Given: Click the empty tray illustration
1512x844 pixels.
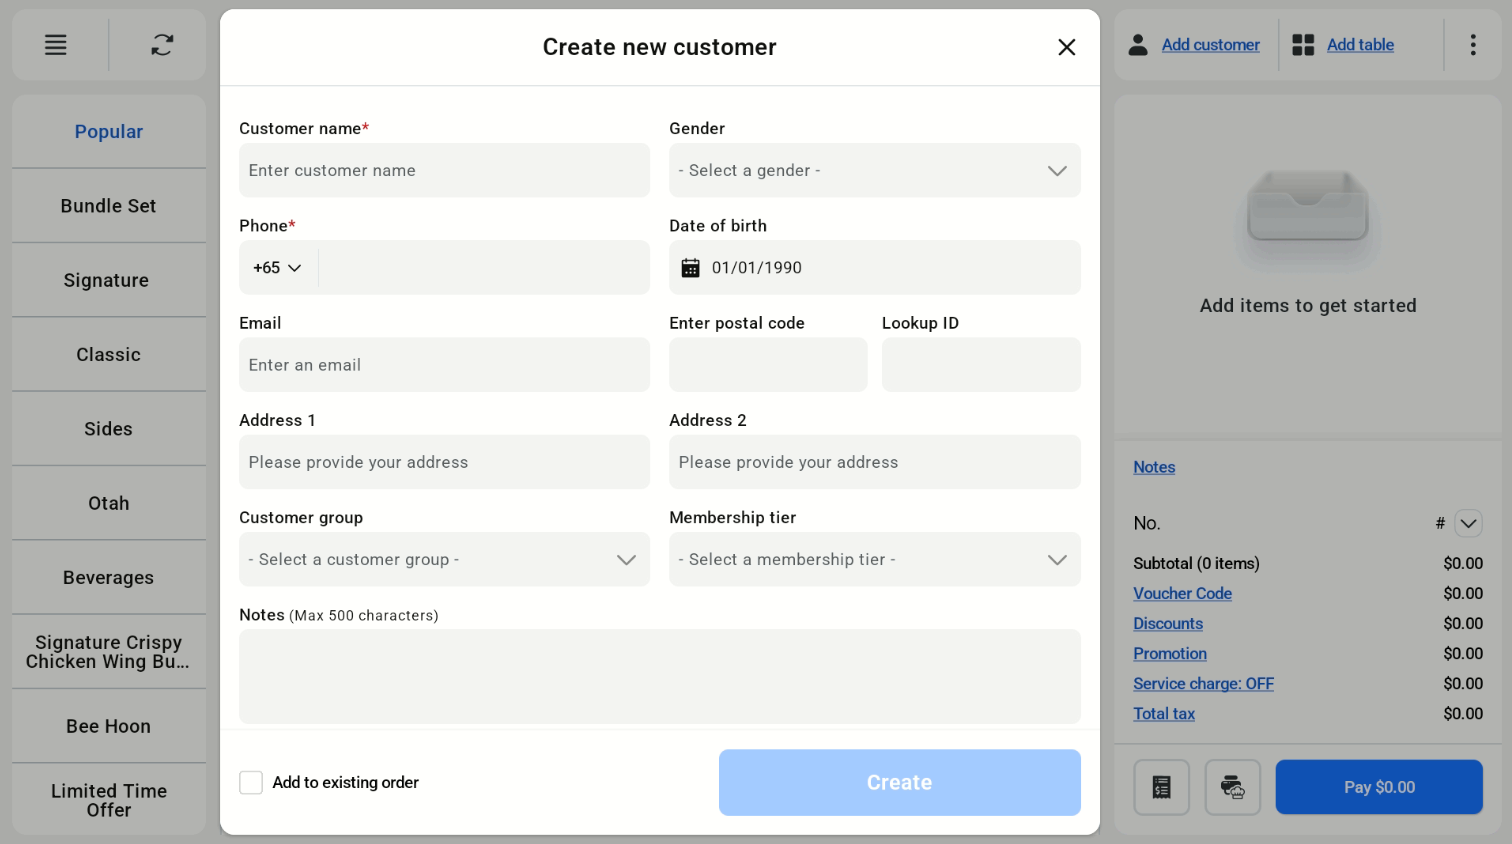Looking at the screenshot, I should tap(1308, 207).
